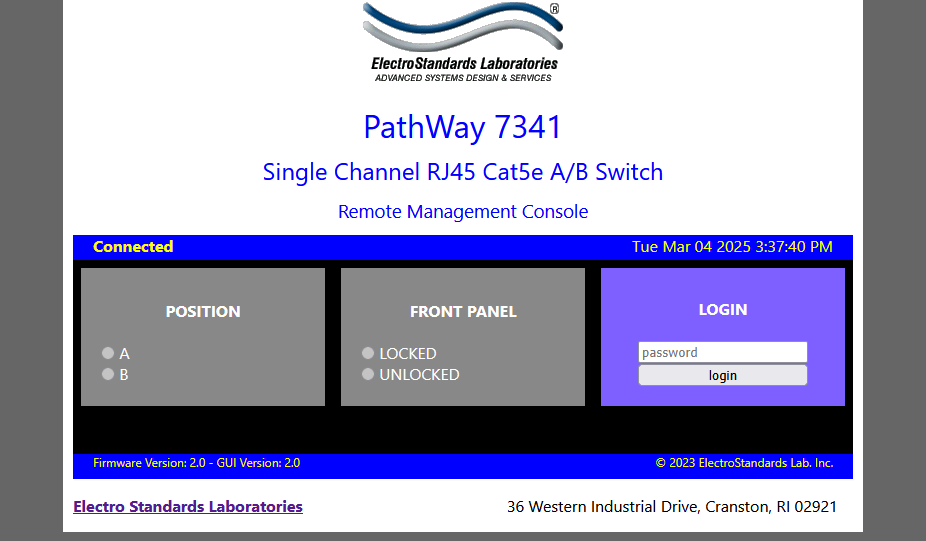This screenshot has width=926, height=541.
Task: Click the ElectroStandards Laboratories logo
Action: [x=464, y=43]
